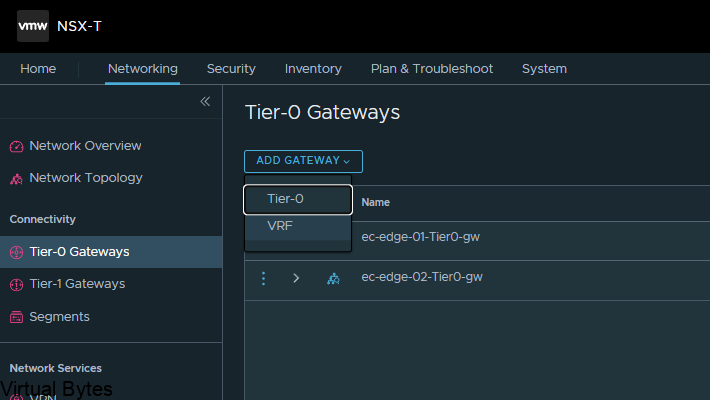Open topology icon for ec-edge-02-Tier0-gw
Viewport: 710px width, 400px height.
[x=333, y=278]
